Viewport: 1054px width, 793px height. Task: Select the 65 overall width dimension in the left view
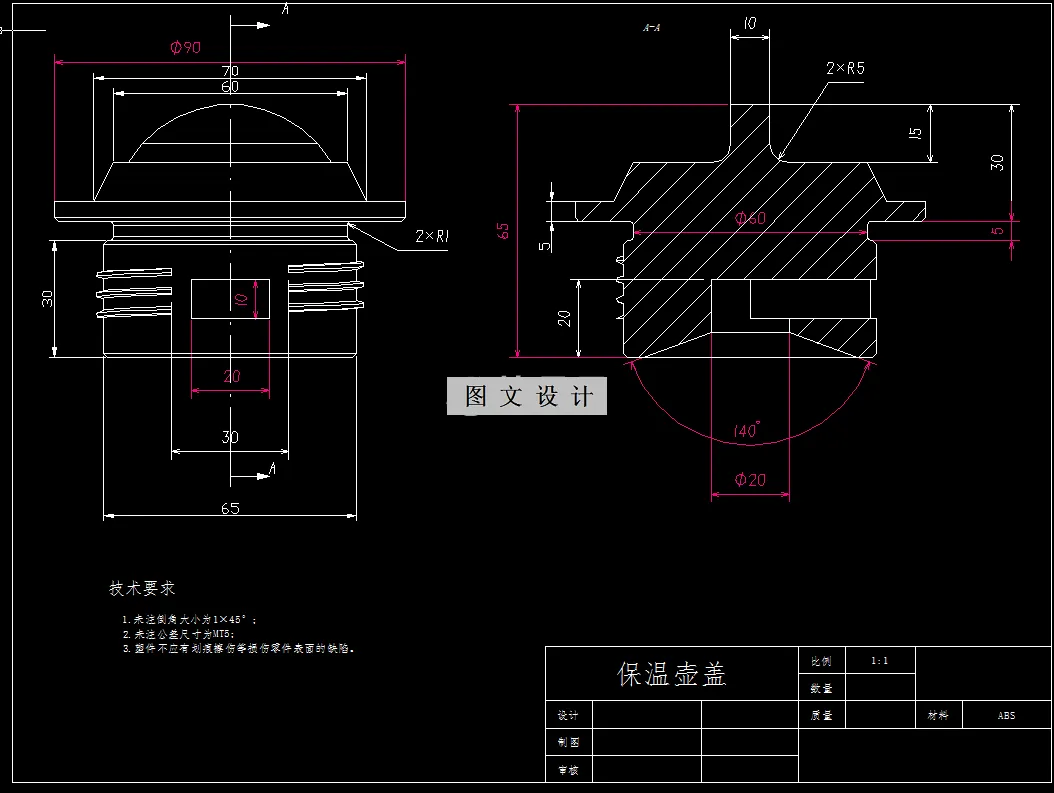tap(230, 508)
